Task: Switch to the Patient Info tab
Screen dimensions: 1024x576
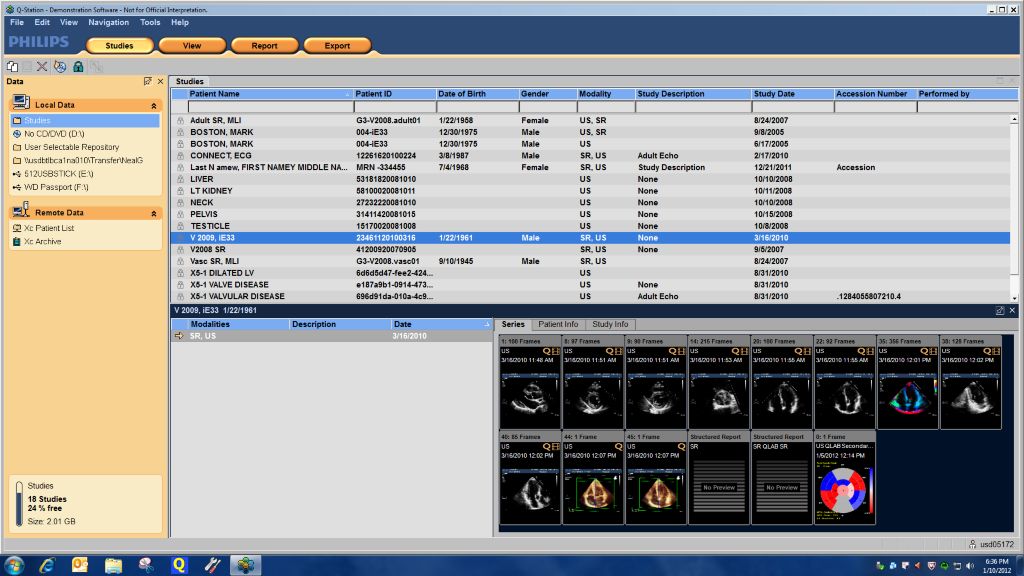Action: tap(558, 324)
